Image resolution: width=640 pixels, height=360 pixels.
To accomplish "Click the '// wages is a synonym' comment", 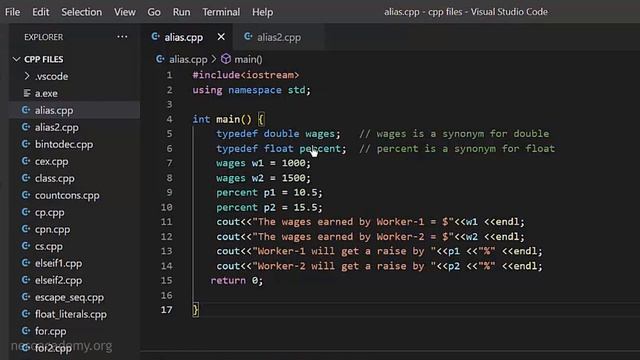I will (x=454, y=134).
